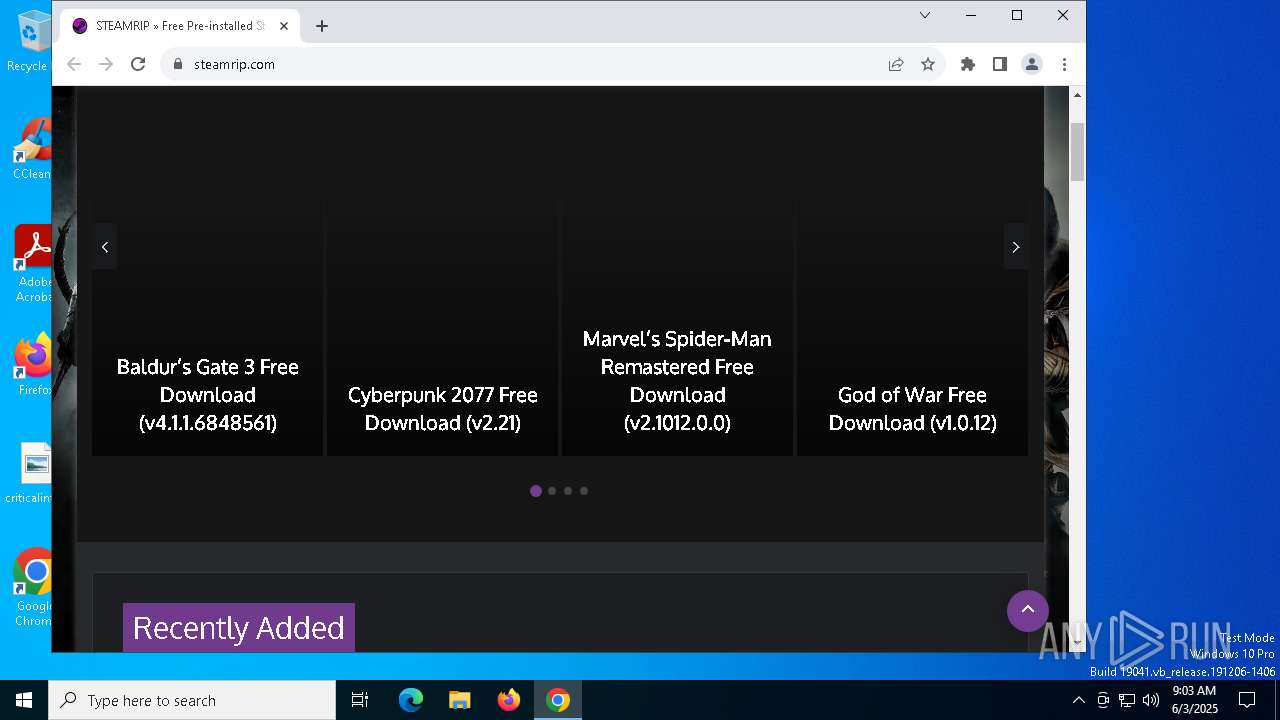The image size is (1280, 720).
Task: Open File Explorer from taskbar
Action: click(x=459, y=700)
